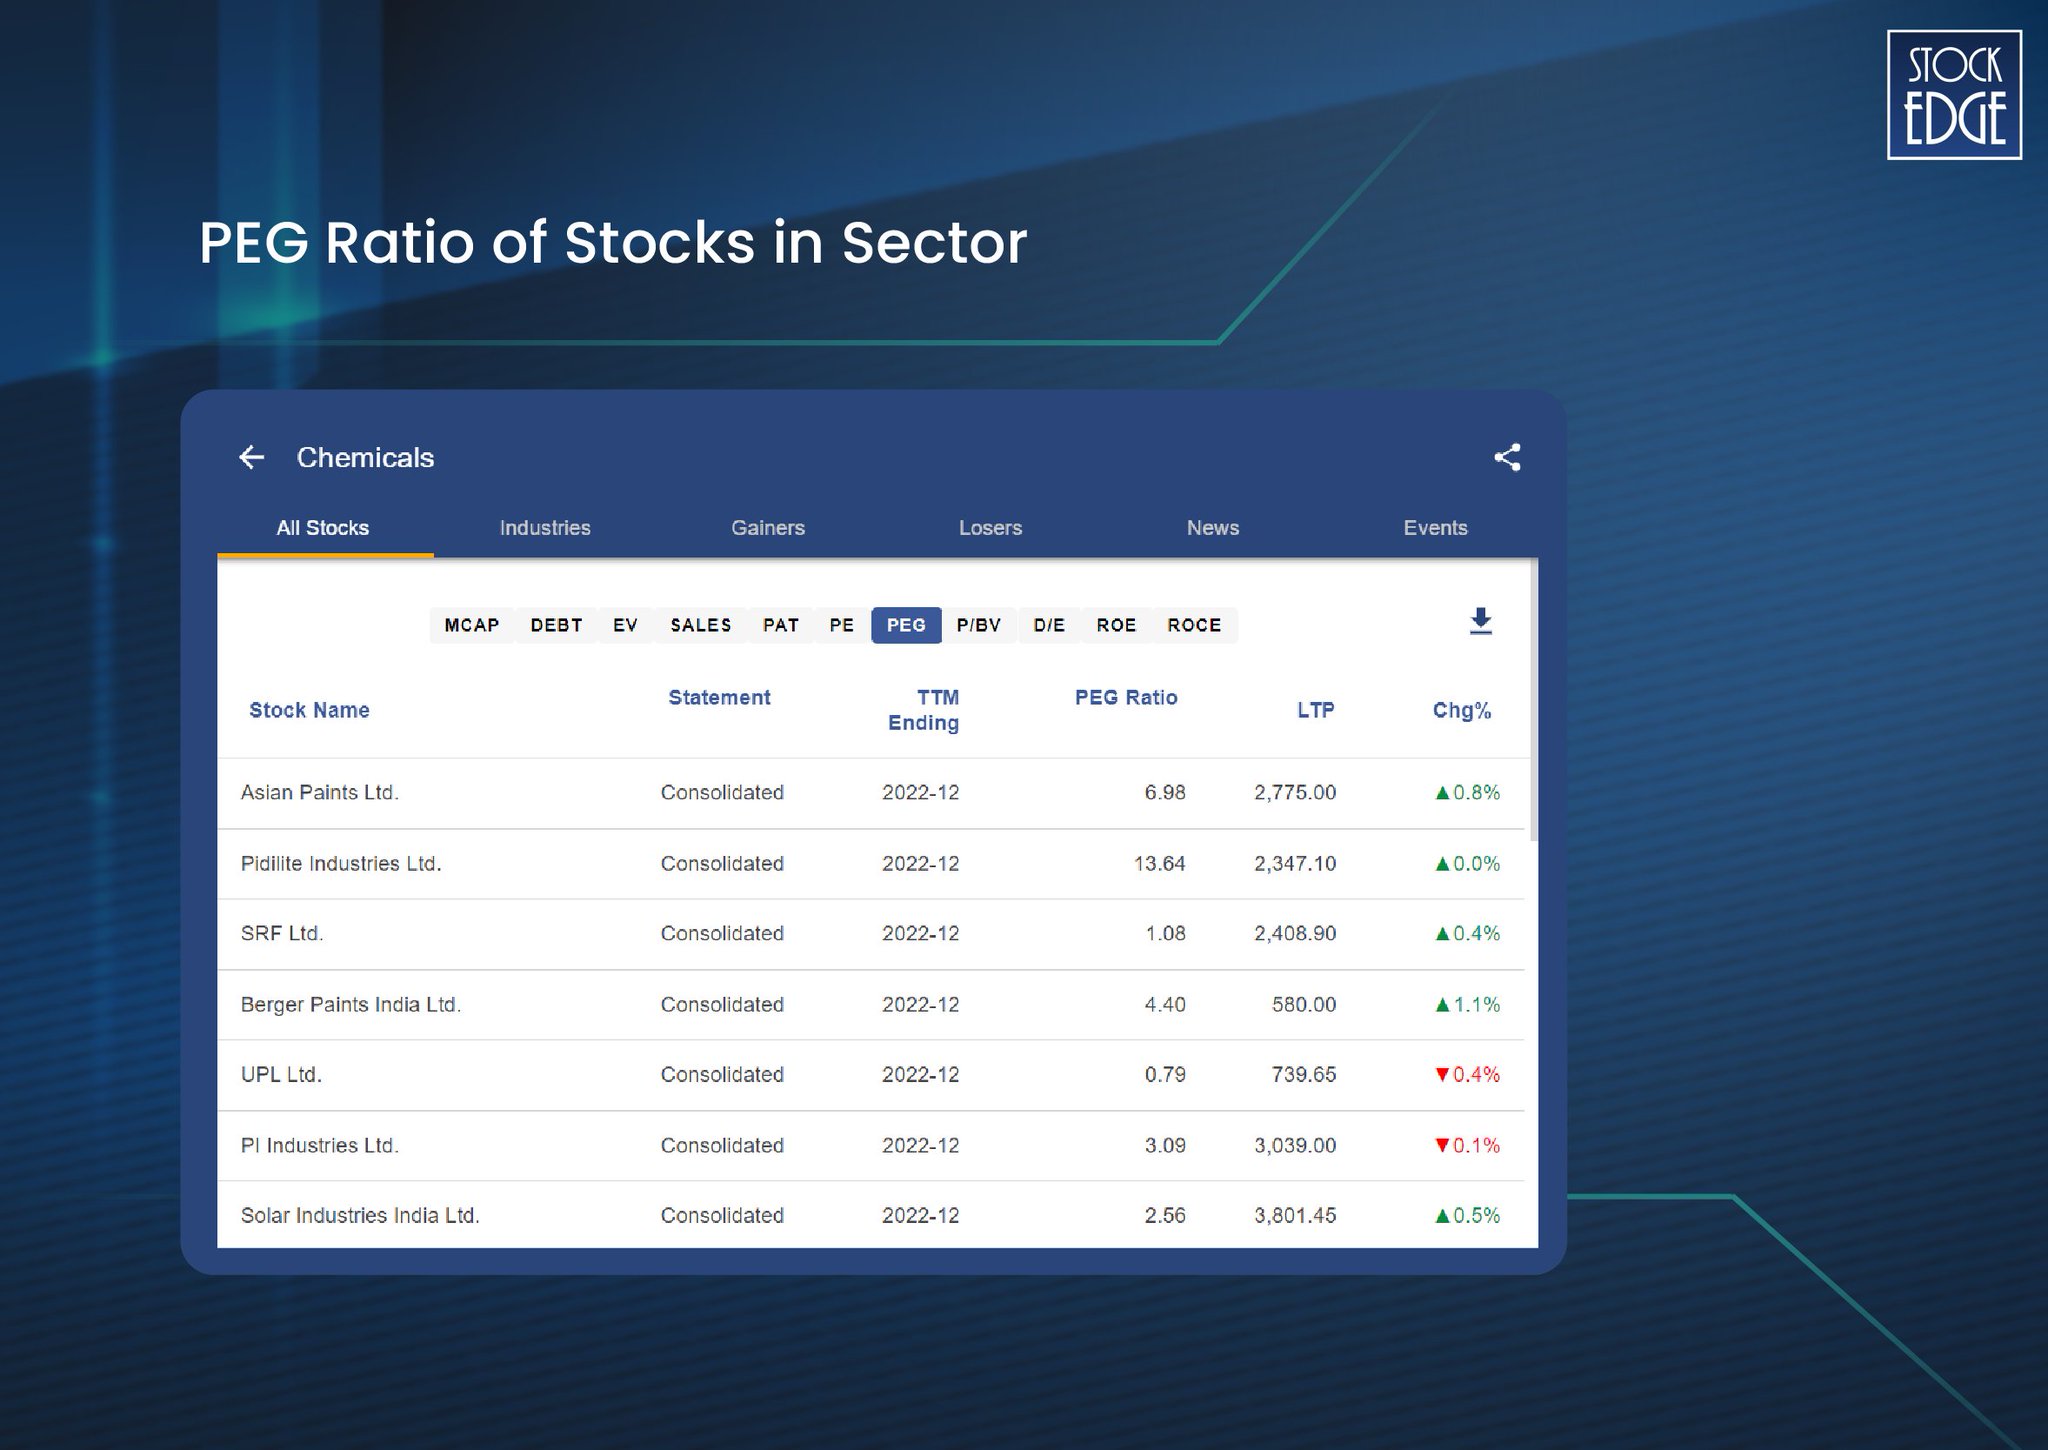Enable the D/E filter chip
Viewport: 2048px width, 1450px height.
point(1049,625)
